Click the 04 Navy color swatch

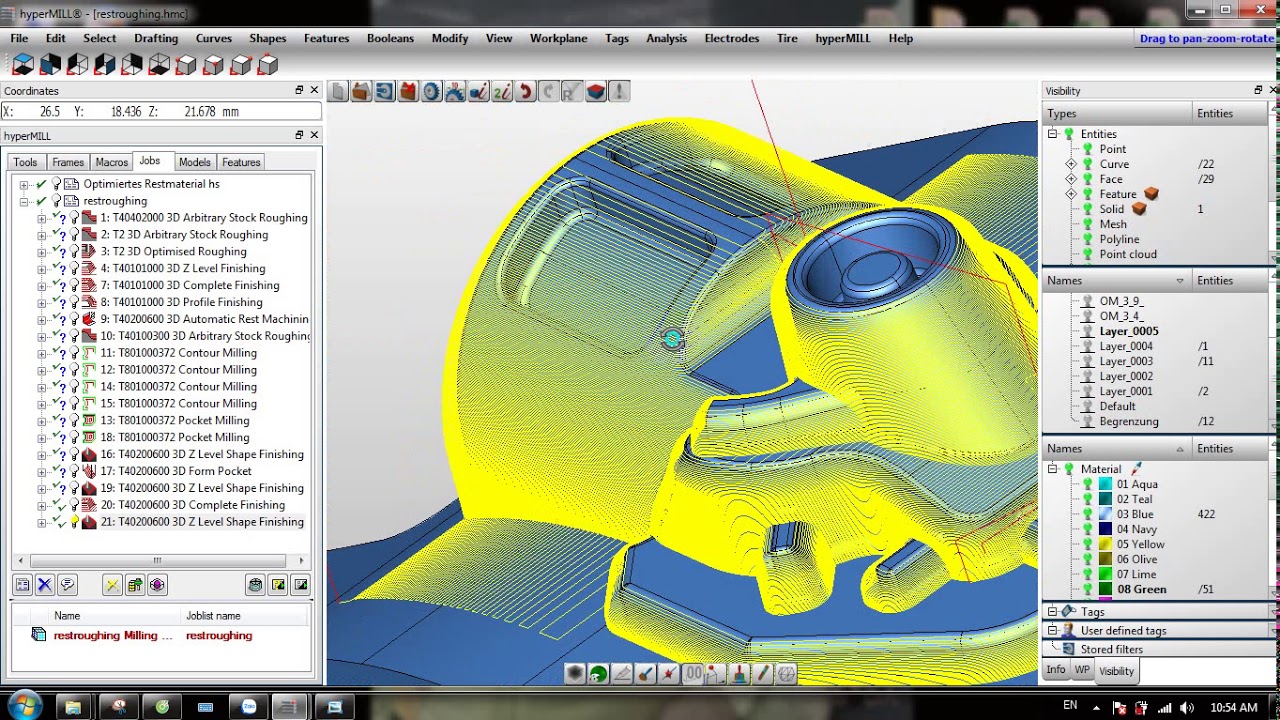[x=1105, y=529]
